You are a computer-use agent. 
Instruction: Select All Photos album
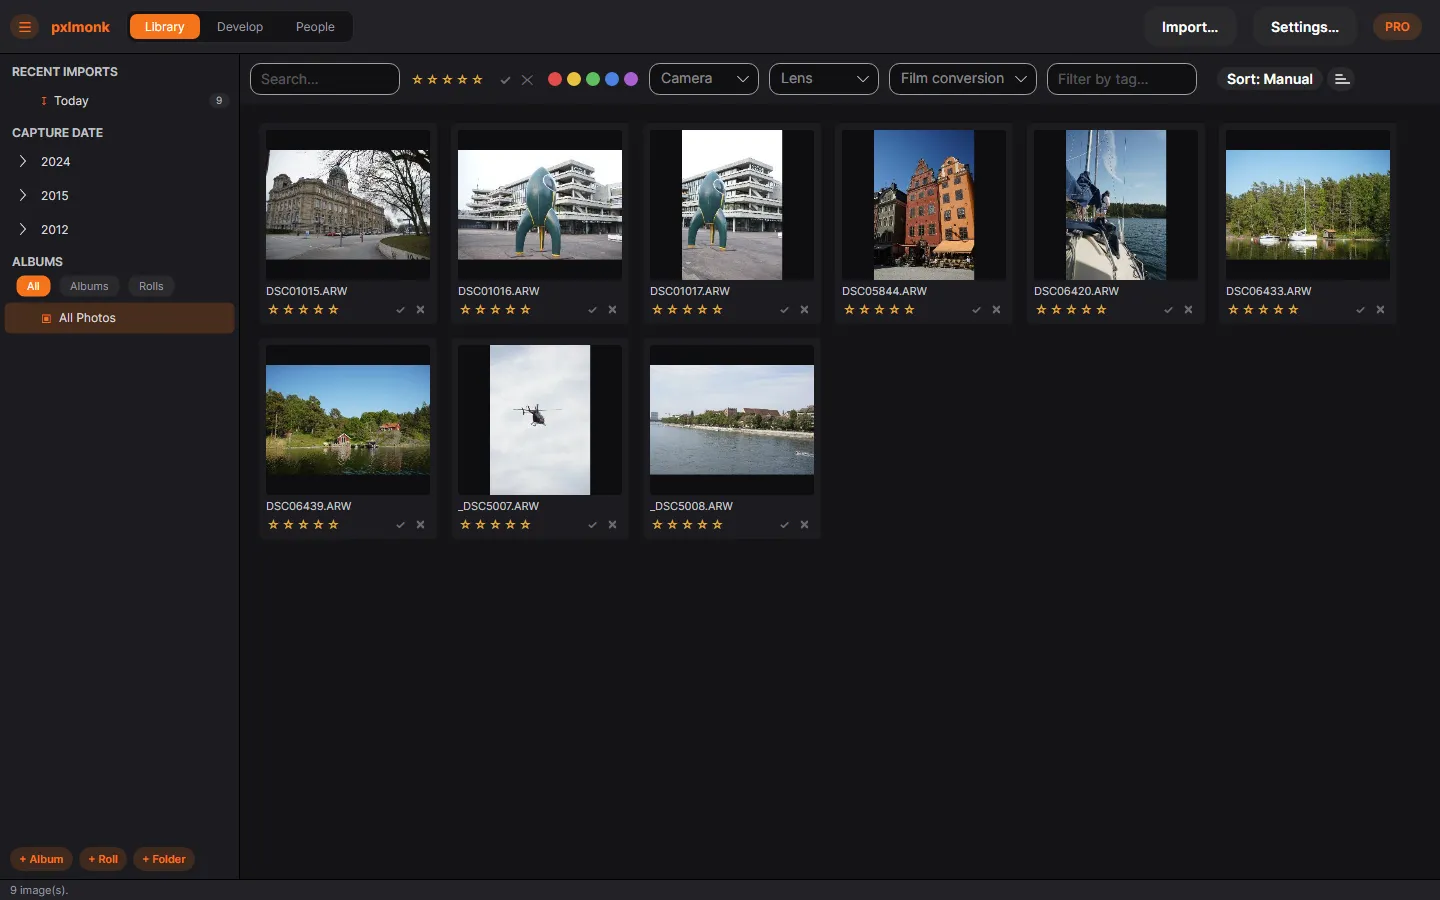coord(120,318)
